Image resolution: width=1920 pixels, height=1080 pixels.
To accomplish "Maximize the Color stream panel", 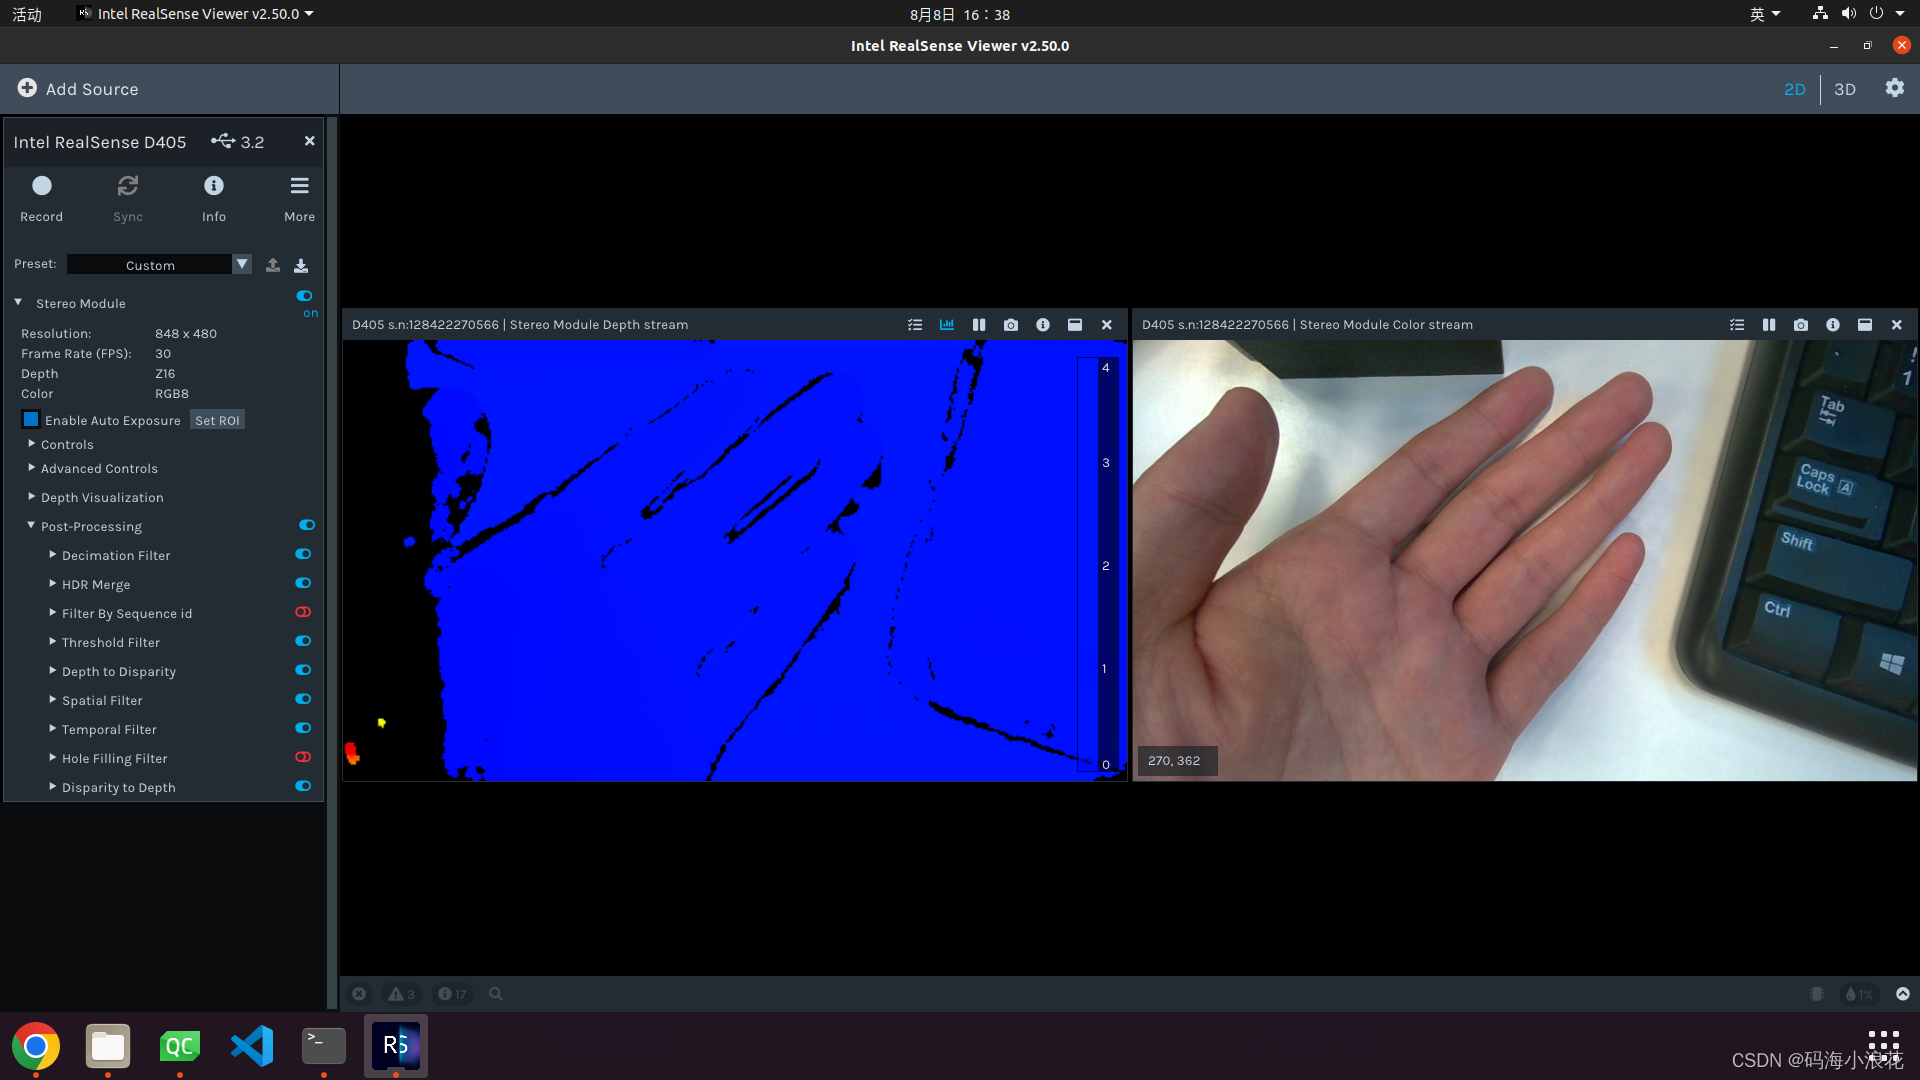I will 1865,325.
